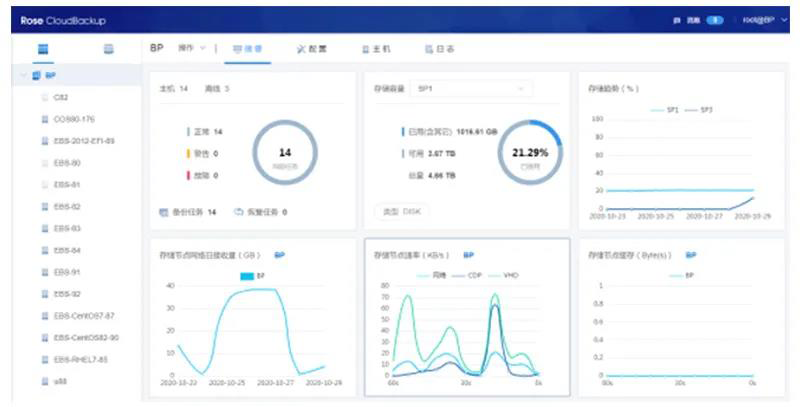Open the 操作 dropdown next to BP
The height and width of the screenshot is (407, 800).
coord(191,48)
